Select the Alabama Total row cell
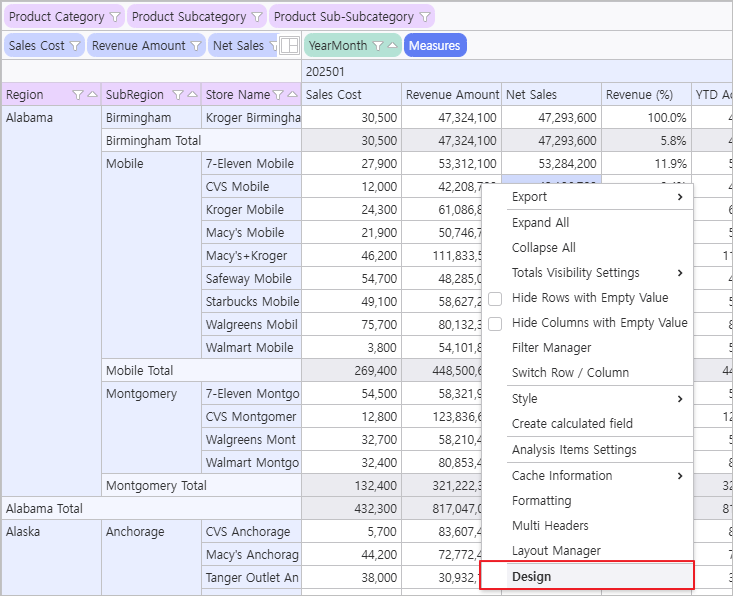The height and width of the screenshot is (596, 733). (45, 509)
